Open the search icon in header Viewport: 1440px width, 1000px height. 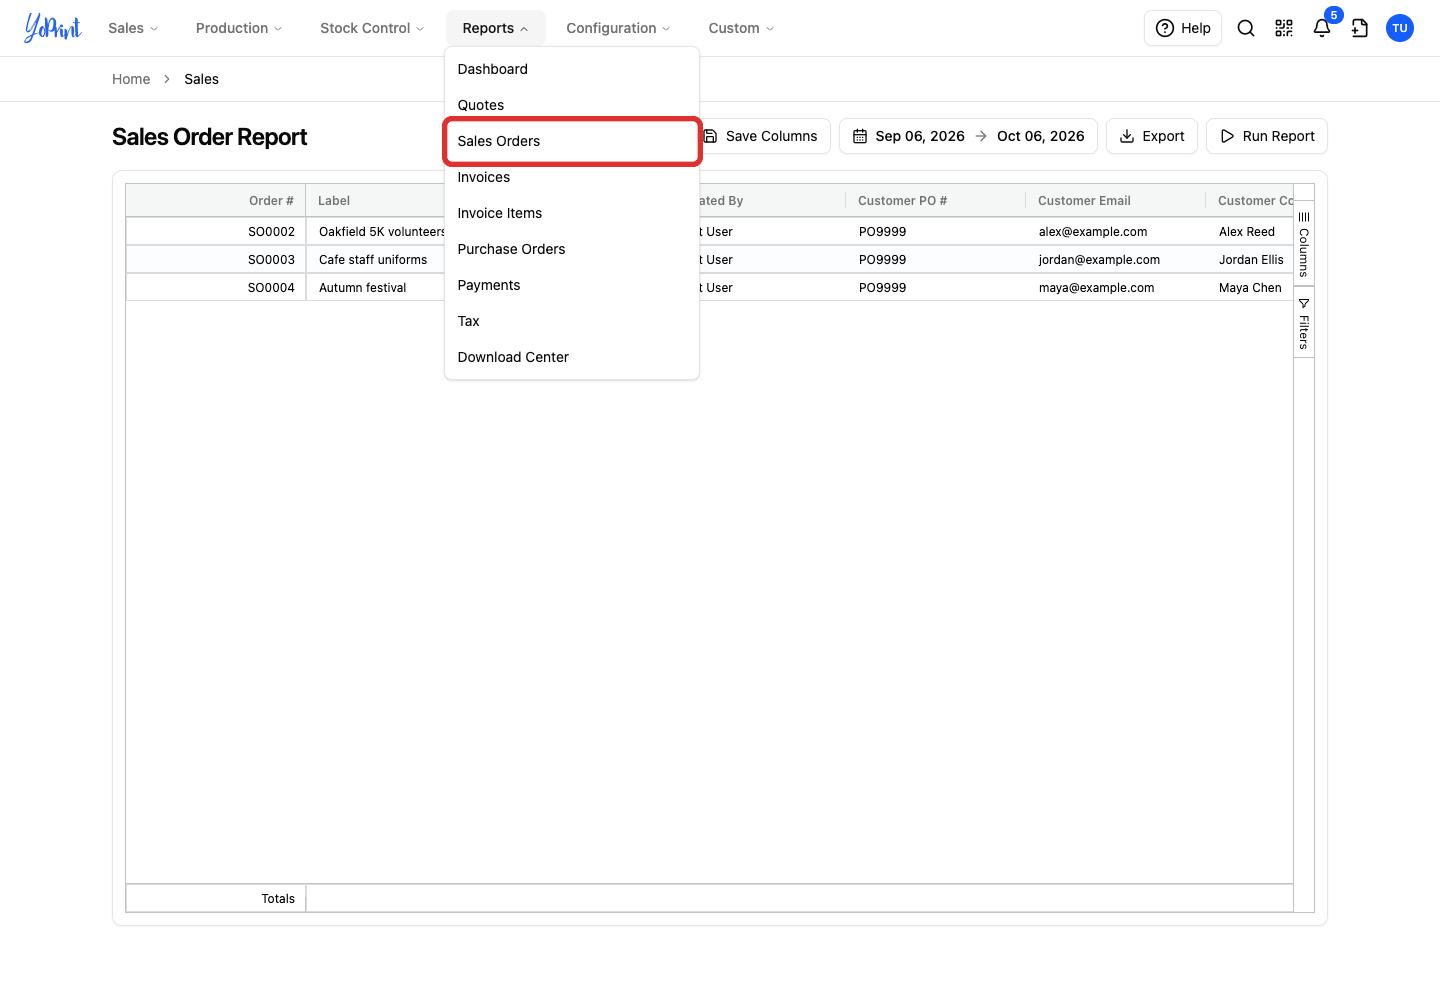tap(1246, 28)
